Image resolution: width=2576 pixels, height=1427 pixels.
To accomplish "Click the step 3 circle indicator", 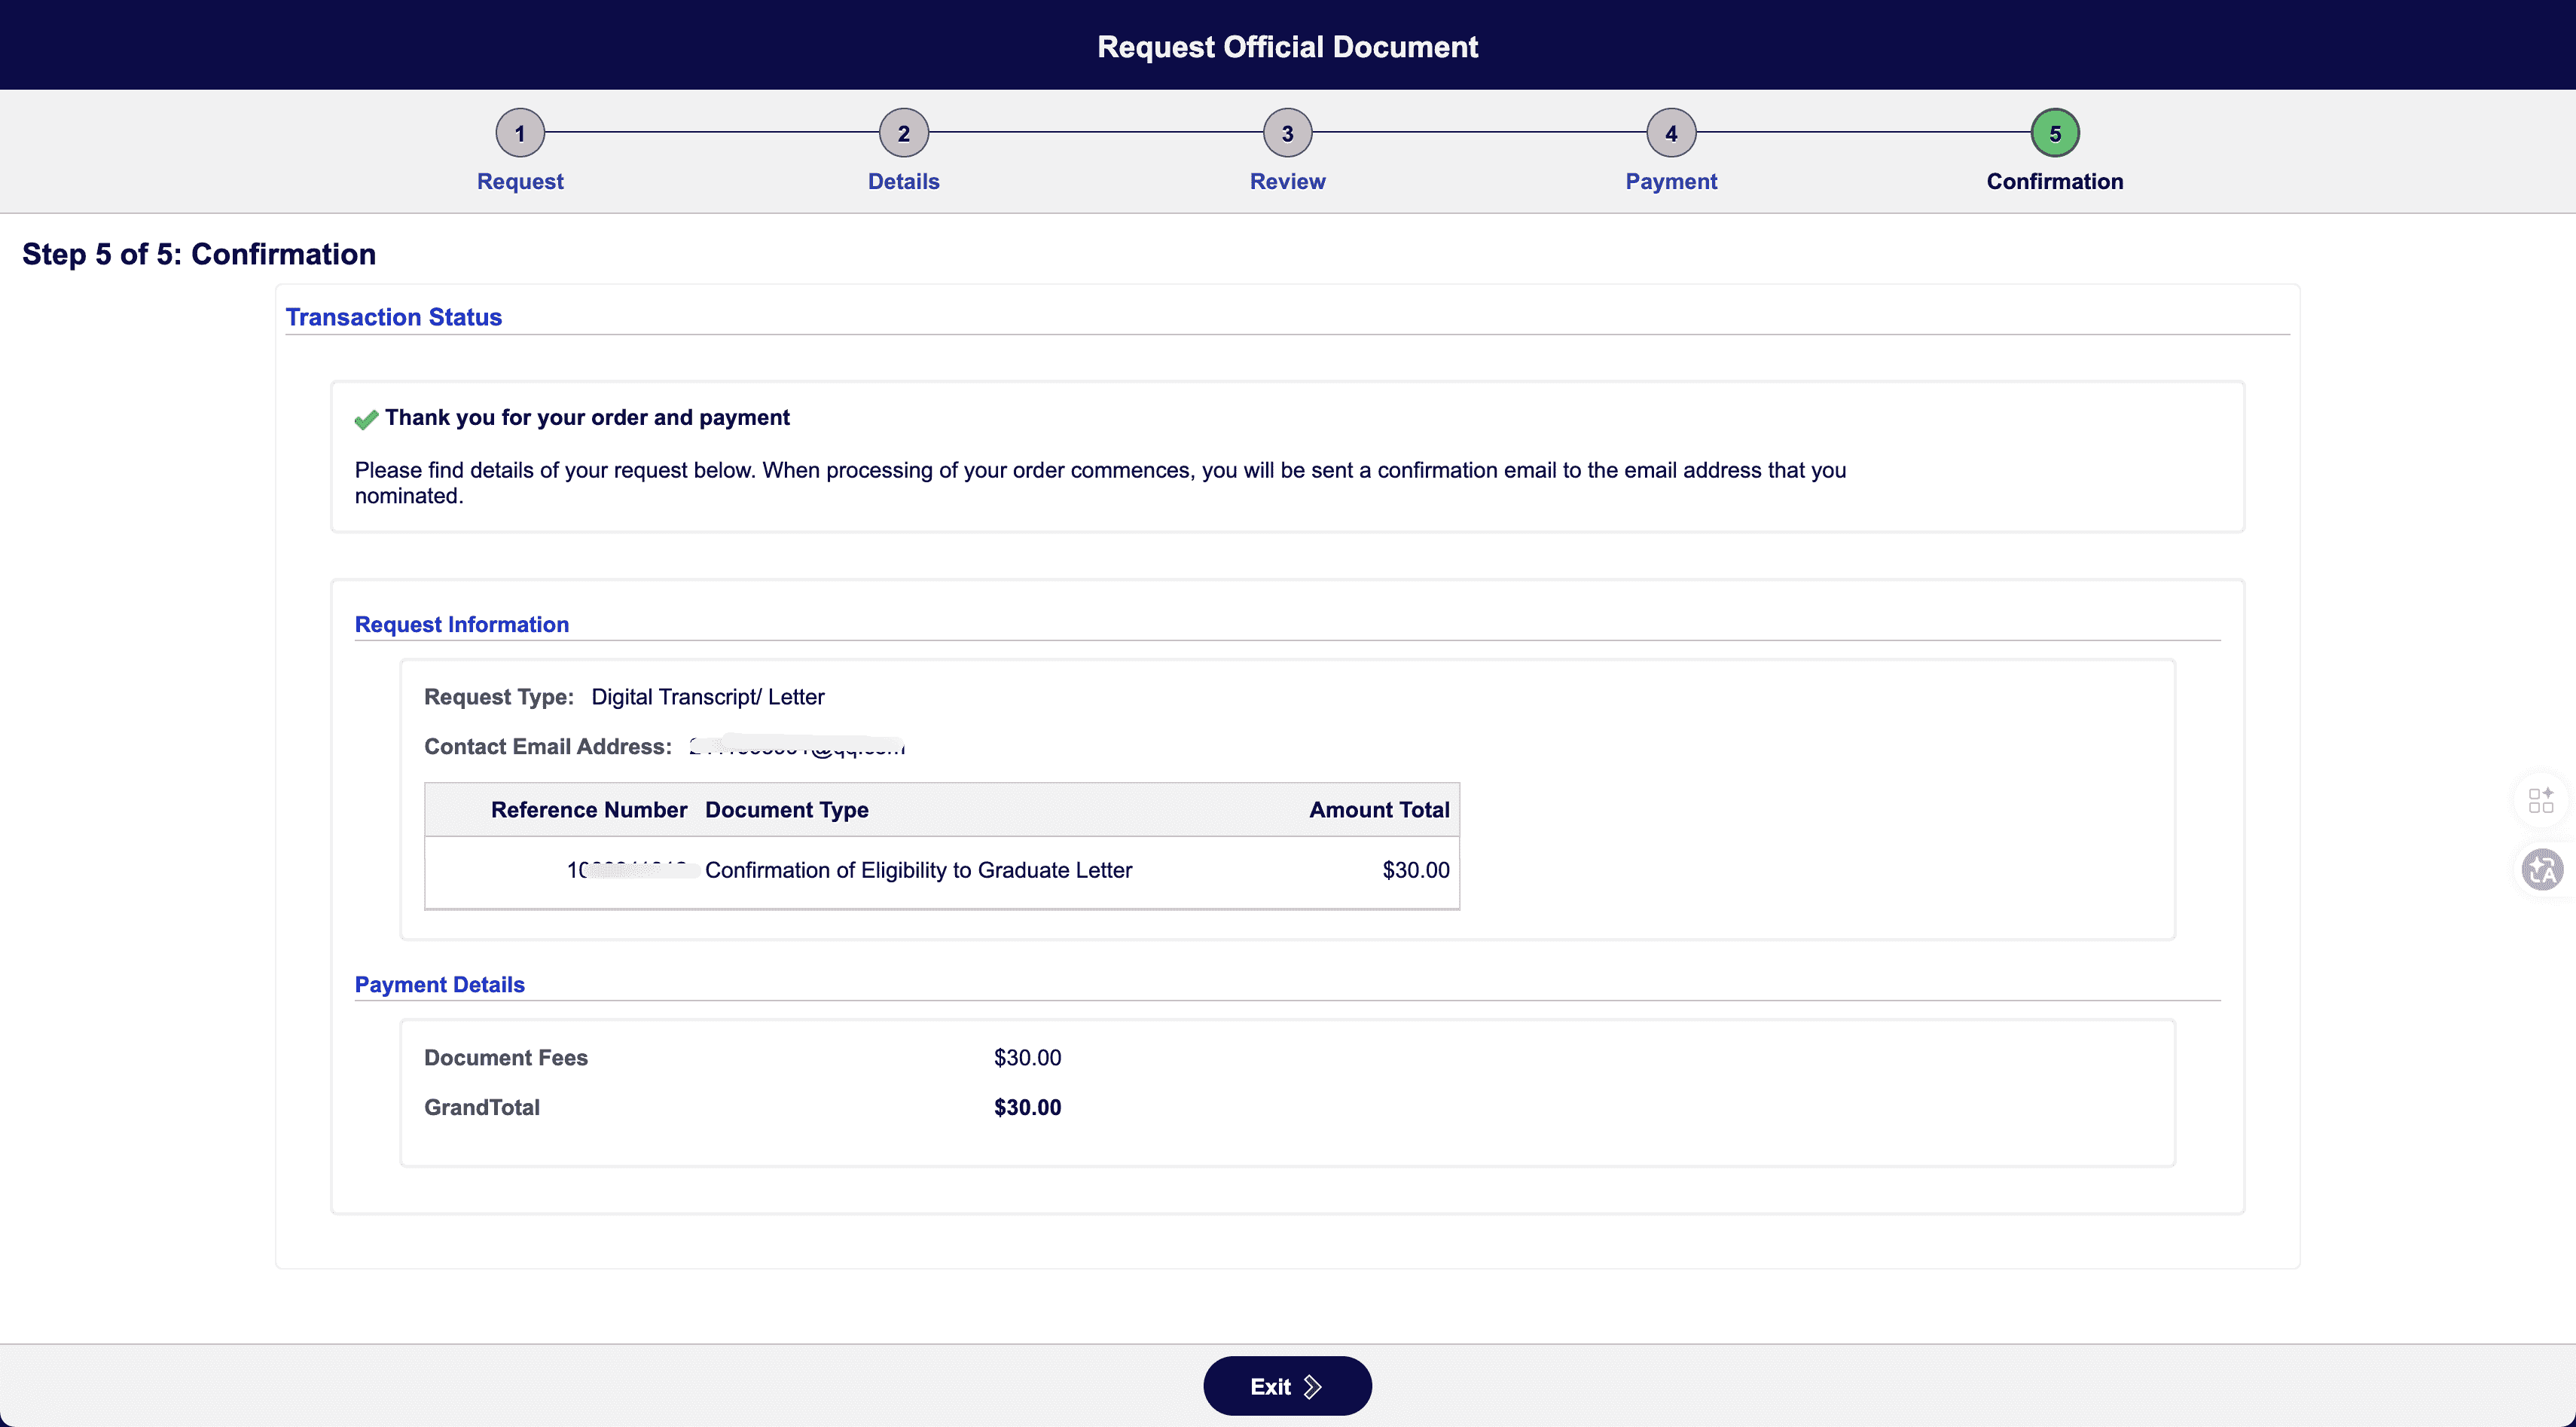I will [x=1287, y=133].
